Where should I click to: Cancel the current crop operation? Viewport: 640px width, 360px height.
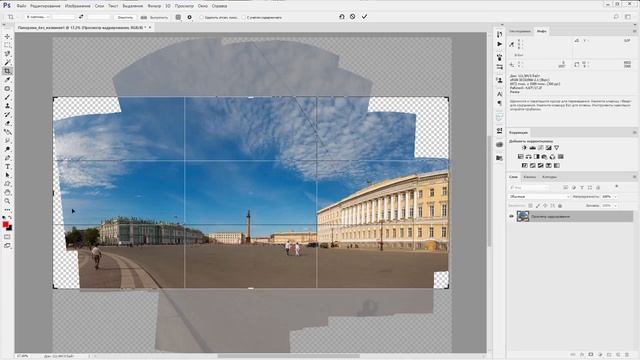pos(353,17)
